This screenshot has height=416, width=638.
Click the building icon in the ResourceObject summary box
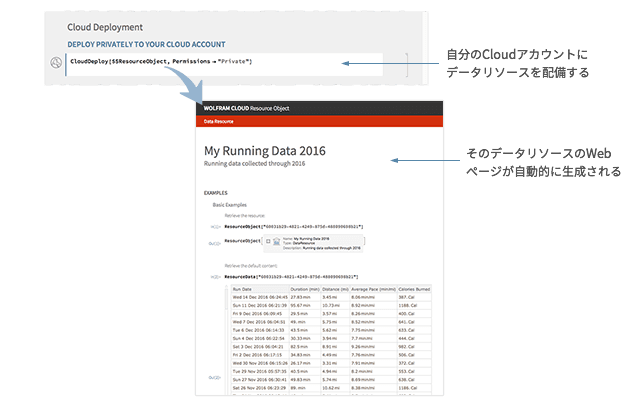click(x=277, y=241)
